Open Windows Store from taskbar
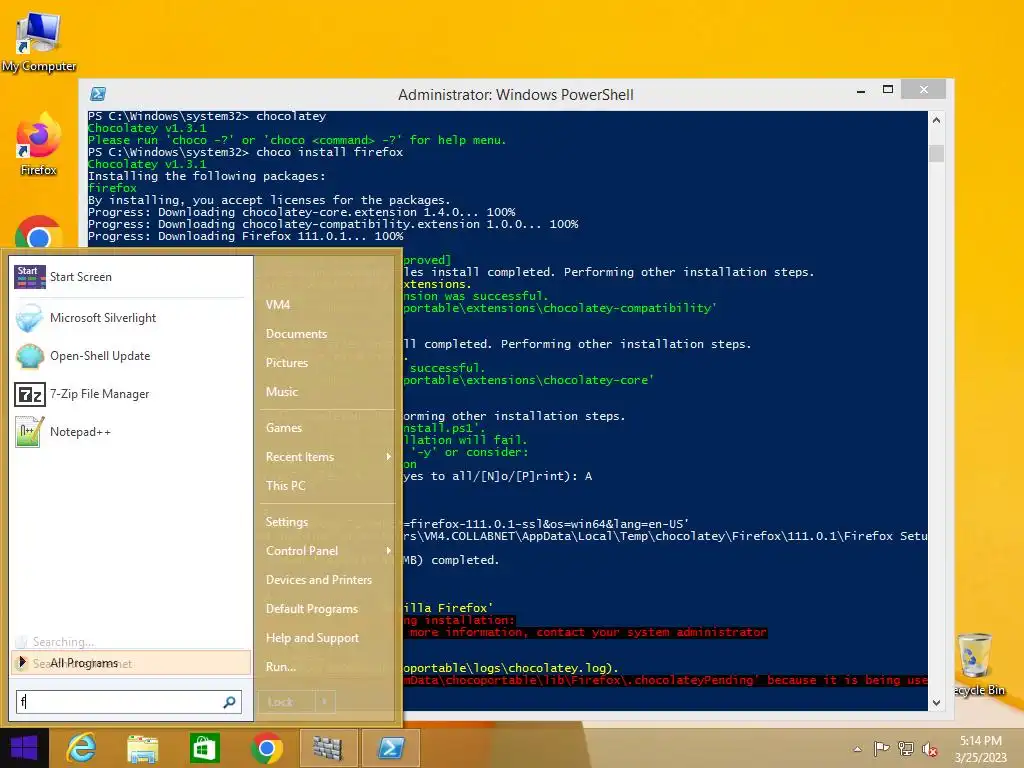The image size is (1024, 768). pyautogui.click(x=204, y=748)
